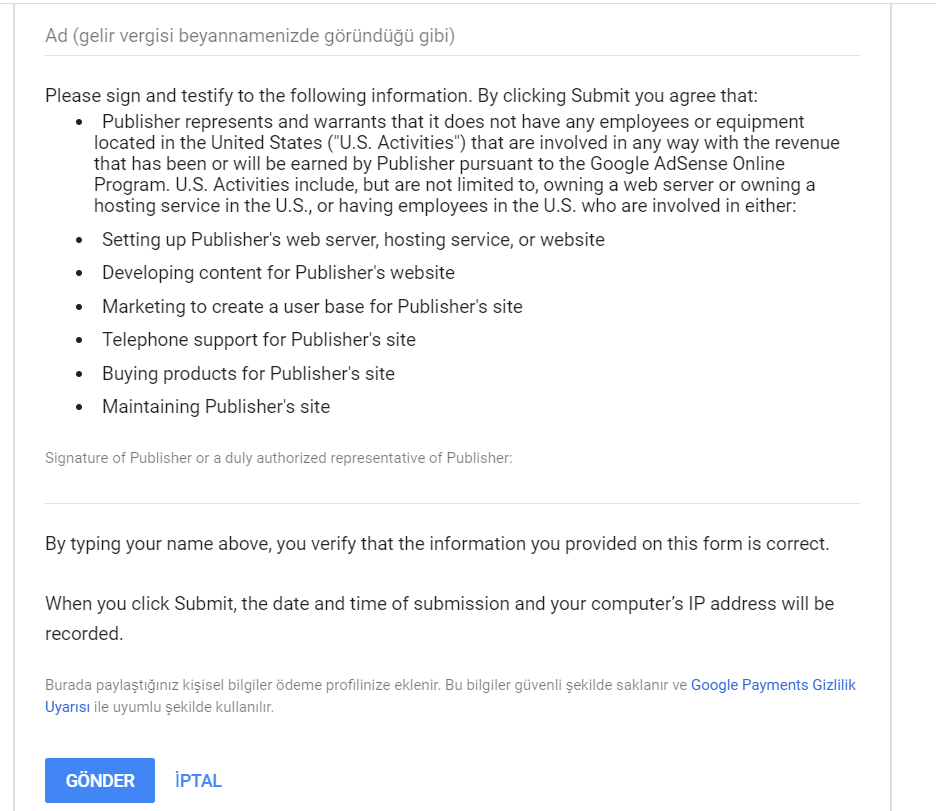
Task: Click 'Marketing to create a user base' bullet
Action: (312, 307)
